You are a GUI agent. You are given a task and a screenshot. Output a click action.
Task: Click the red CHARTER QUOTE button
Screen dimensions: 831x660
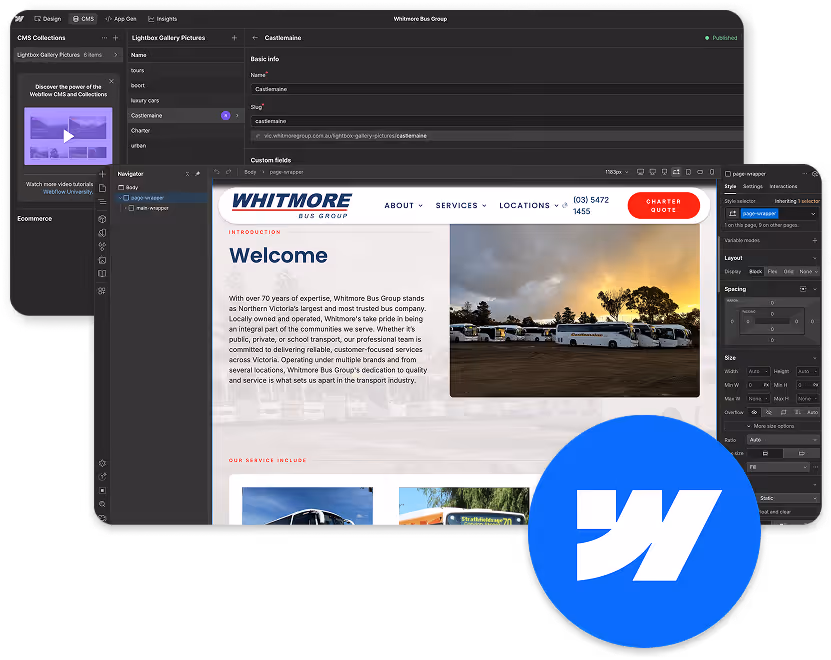664,205
